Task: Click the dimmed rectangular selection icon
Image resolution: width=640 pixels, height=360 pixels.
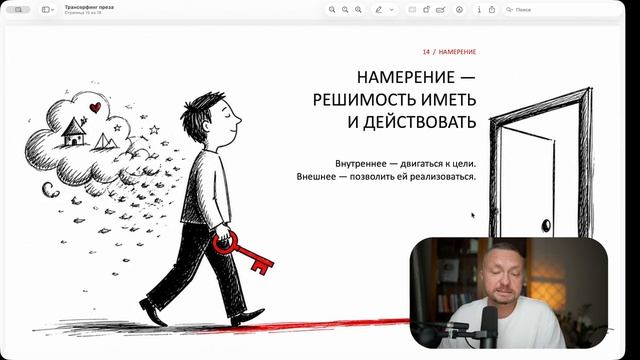Action: tap(412, 9)
